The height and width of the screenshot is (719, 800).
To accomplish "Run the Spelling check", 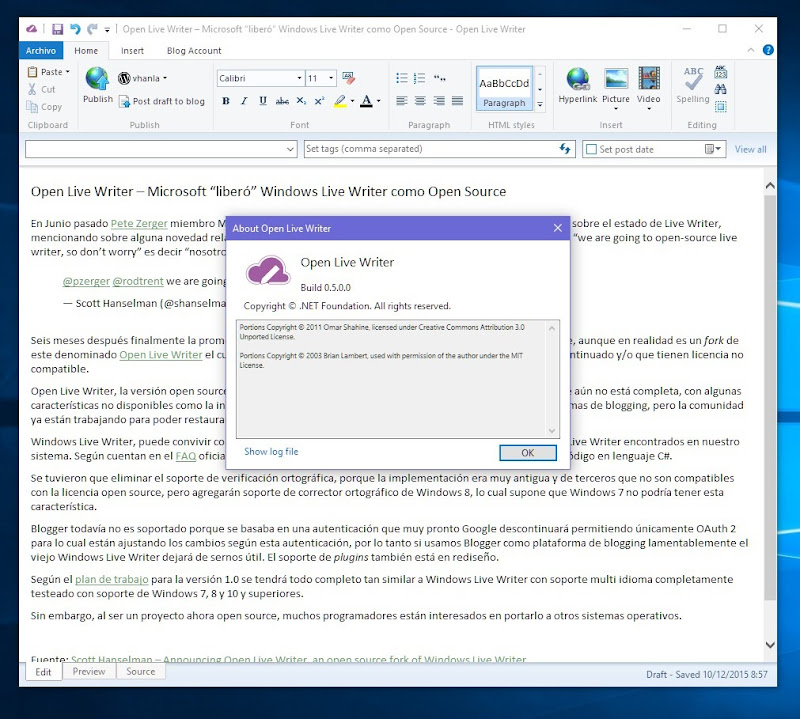I will (x=693, y=85).
